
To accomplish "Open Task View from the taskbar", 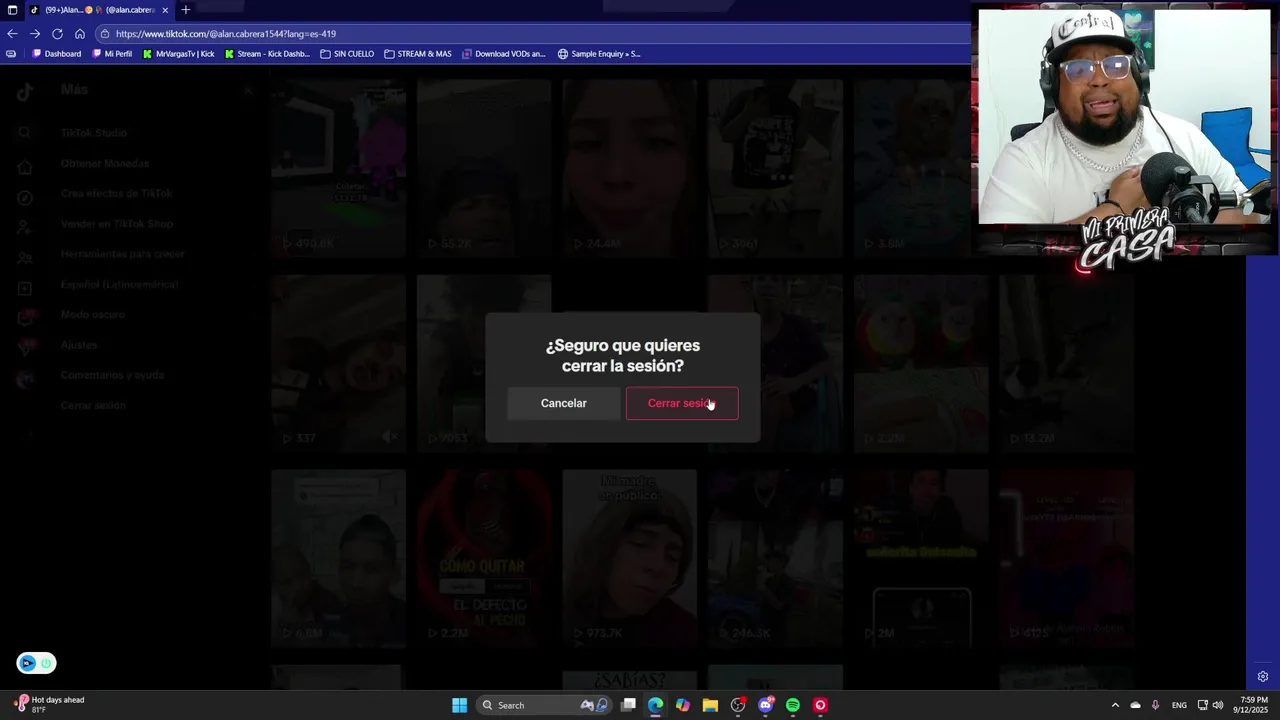I will 628,705.
